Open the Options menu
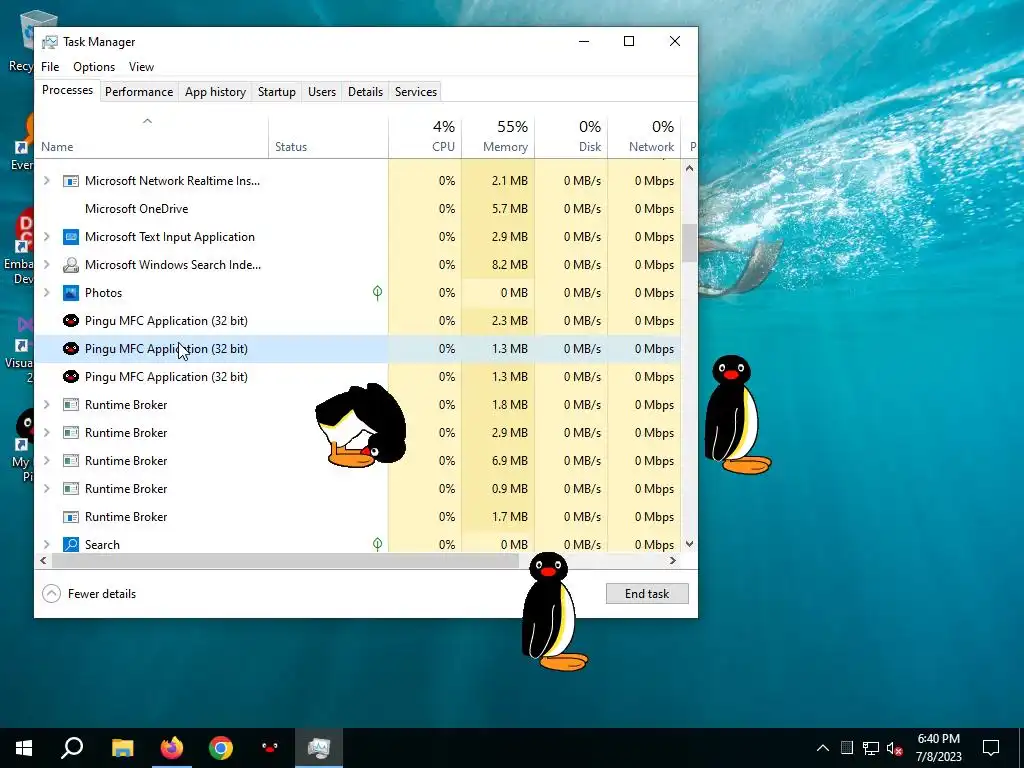 click(94, 67)
